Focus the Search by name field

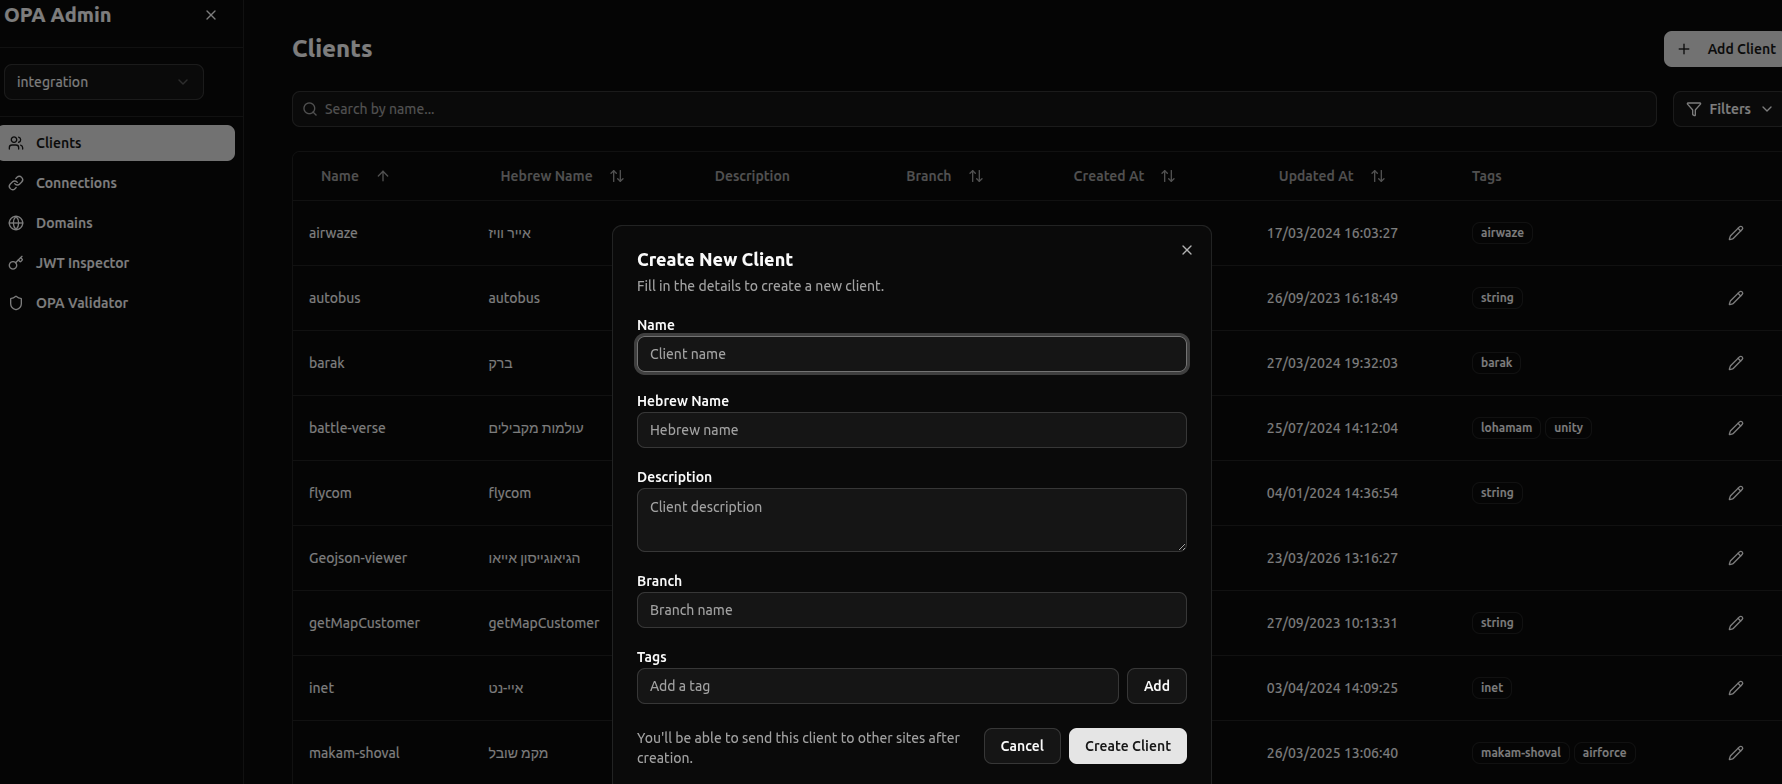click(x=974, y=109)
